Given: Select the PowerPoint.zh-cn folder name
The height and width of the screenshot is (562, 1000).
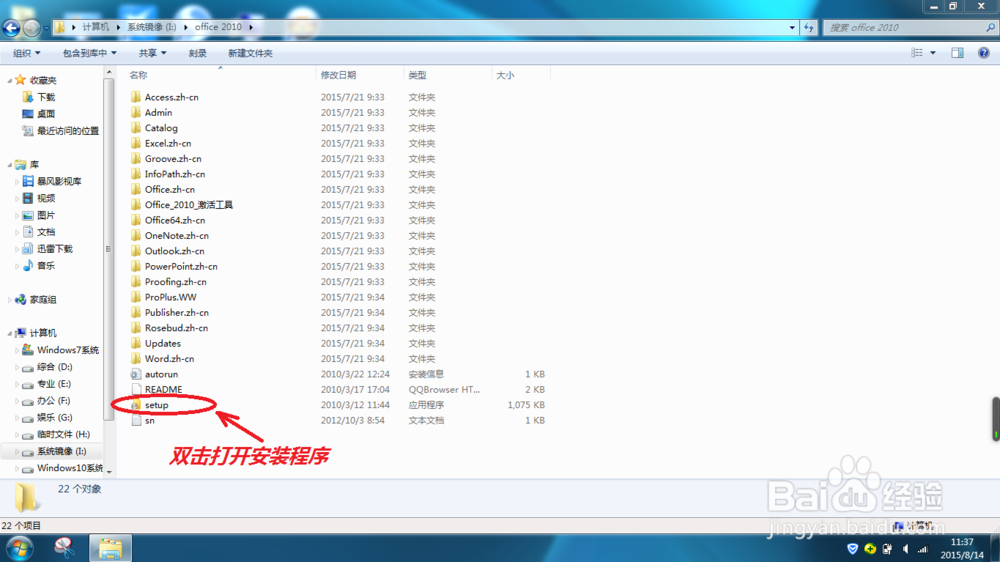Looking at the screenshot, I should pos(181,266).
